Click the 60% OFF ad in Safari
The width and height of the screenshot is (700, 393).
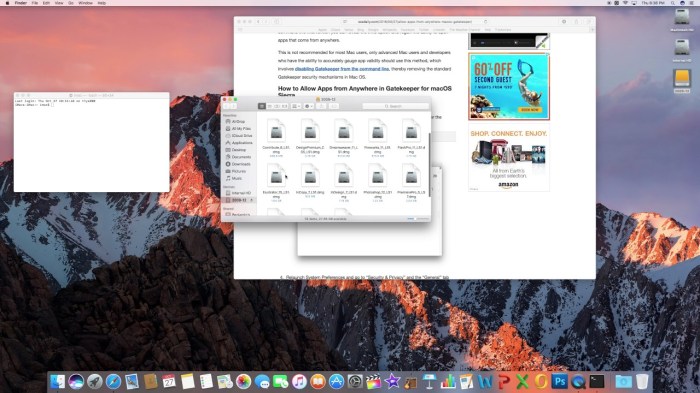[x=509, y=86]
